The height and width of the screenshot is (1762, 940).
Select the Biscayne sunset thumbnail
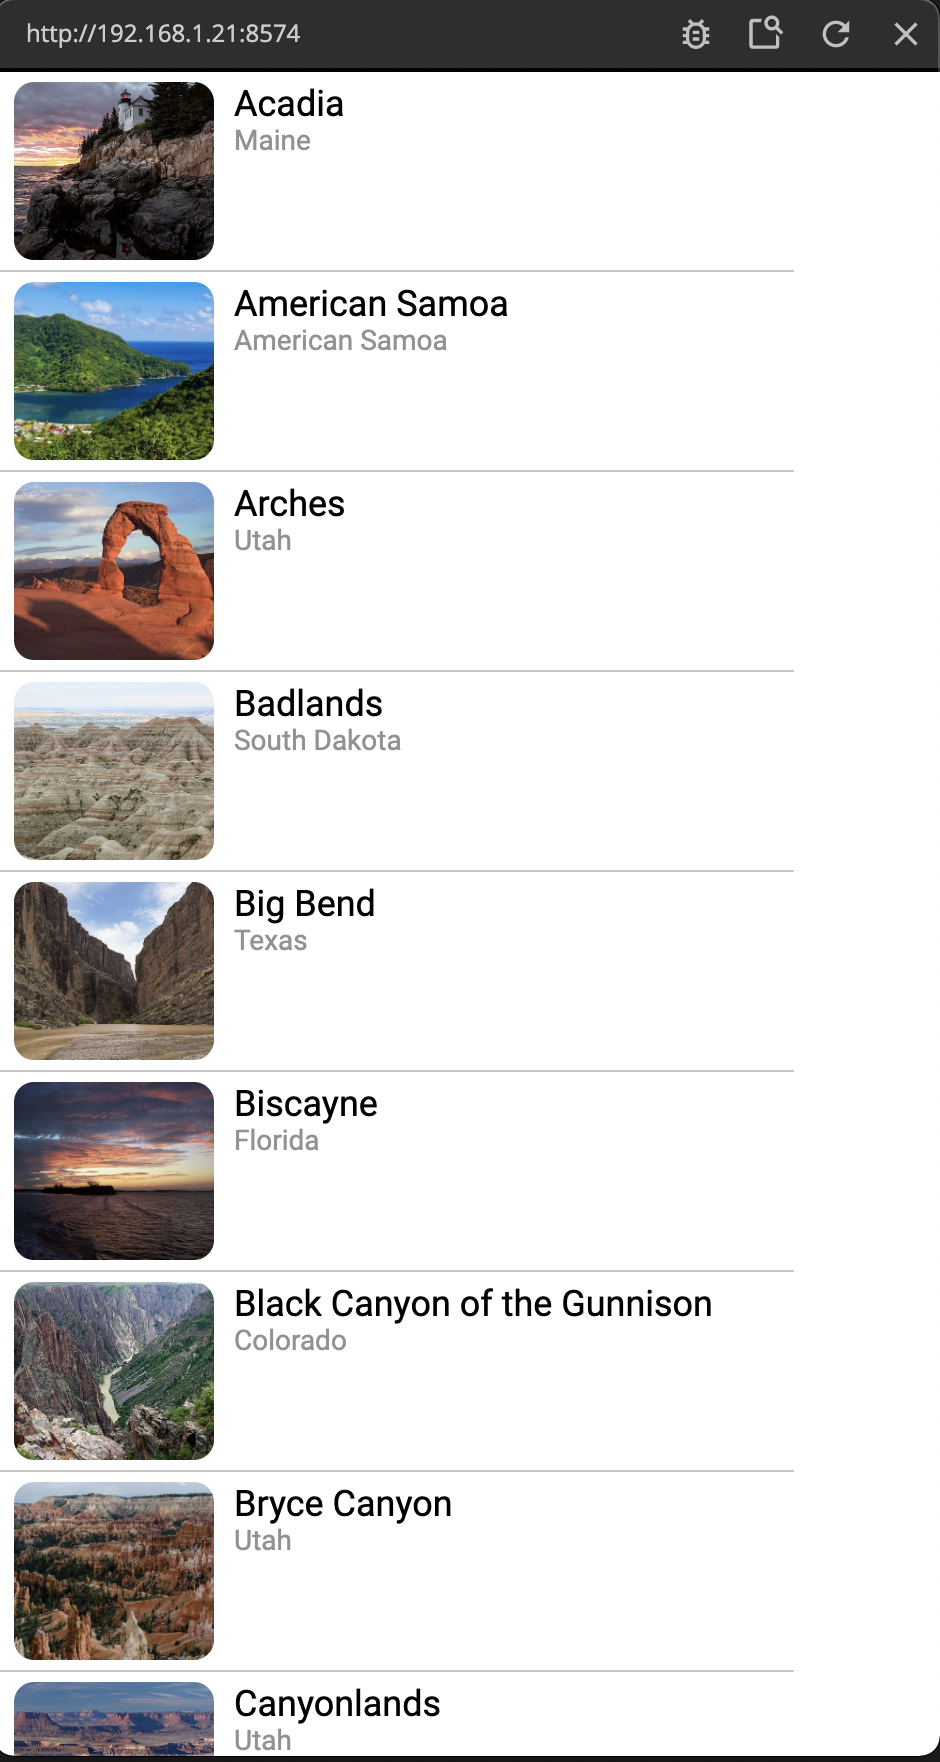pos(114,1171)
